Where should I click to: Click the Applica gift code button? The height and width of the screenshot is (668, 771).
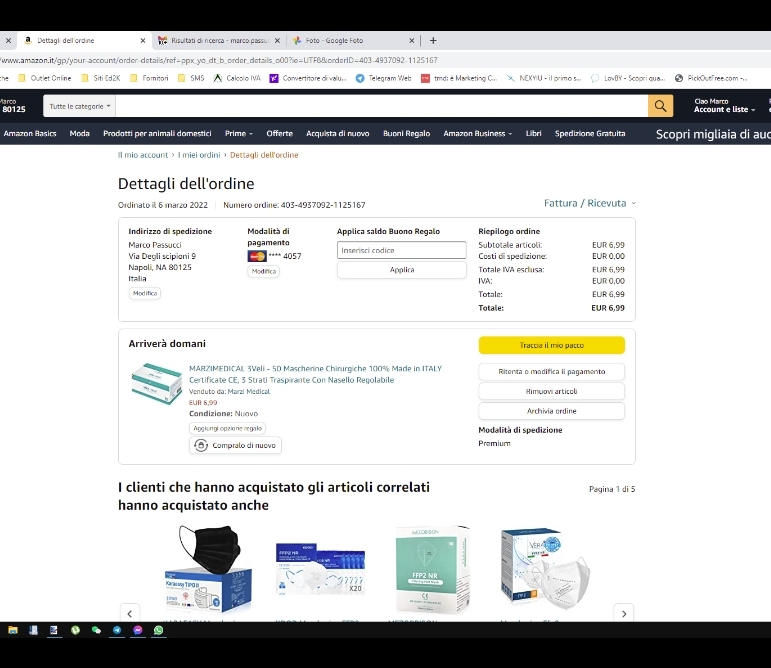(x=402, y=270)
